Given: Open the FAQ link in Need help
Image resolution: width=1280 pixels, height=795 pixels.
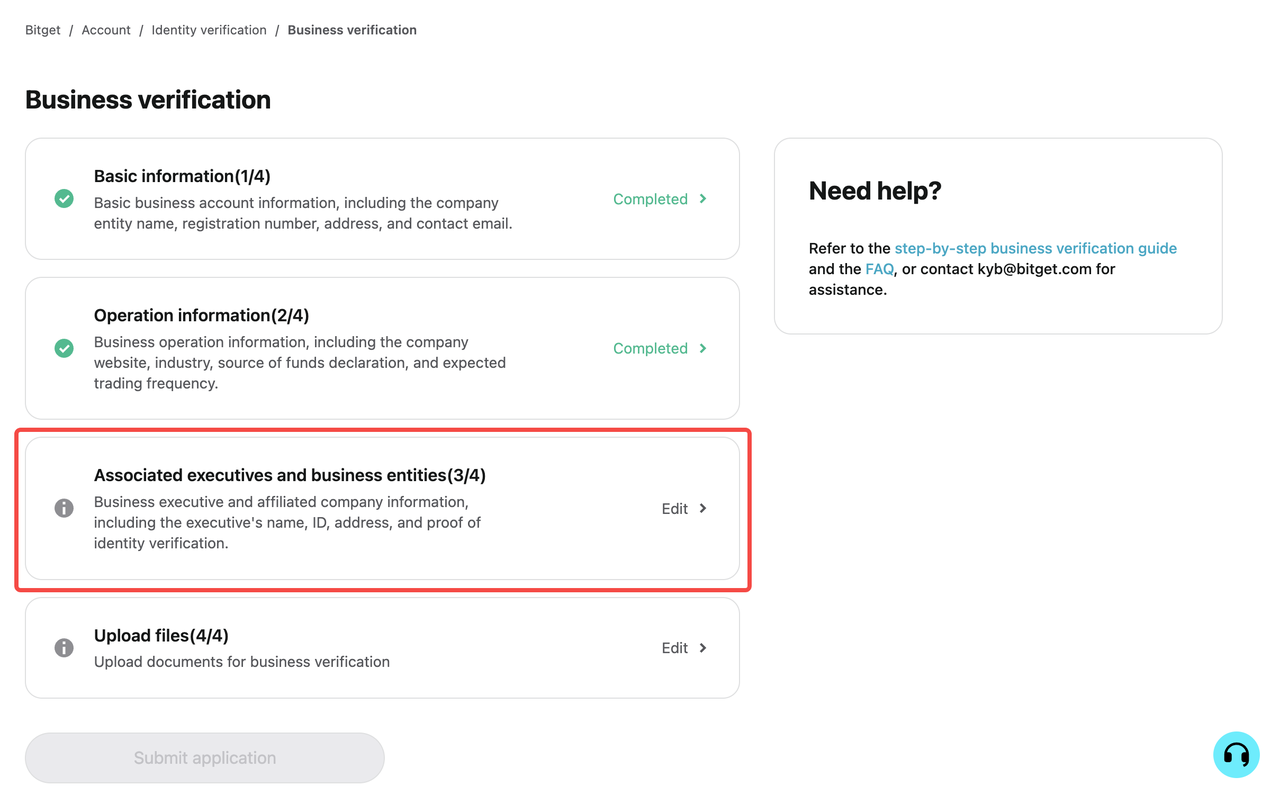Looking at the screenshot, I should (x=879, y=269).
